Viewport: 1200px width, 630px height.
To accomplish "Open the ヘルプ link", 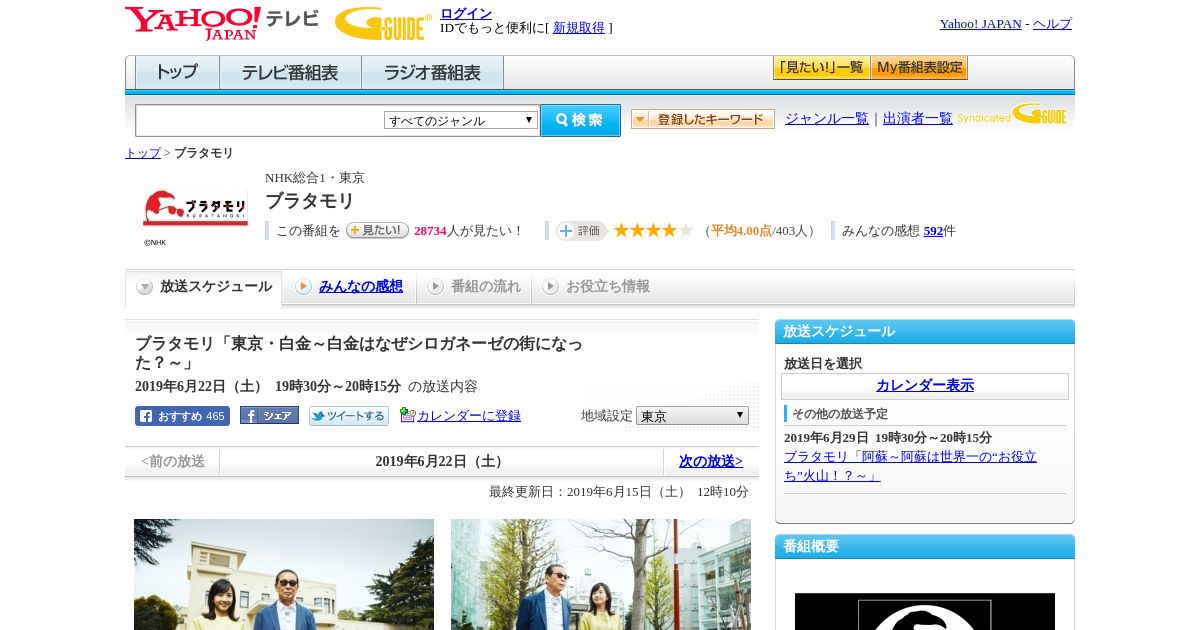I will point(1052,24).
